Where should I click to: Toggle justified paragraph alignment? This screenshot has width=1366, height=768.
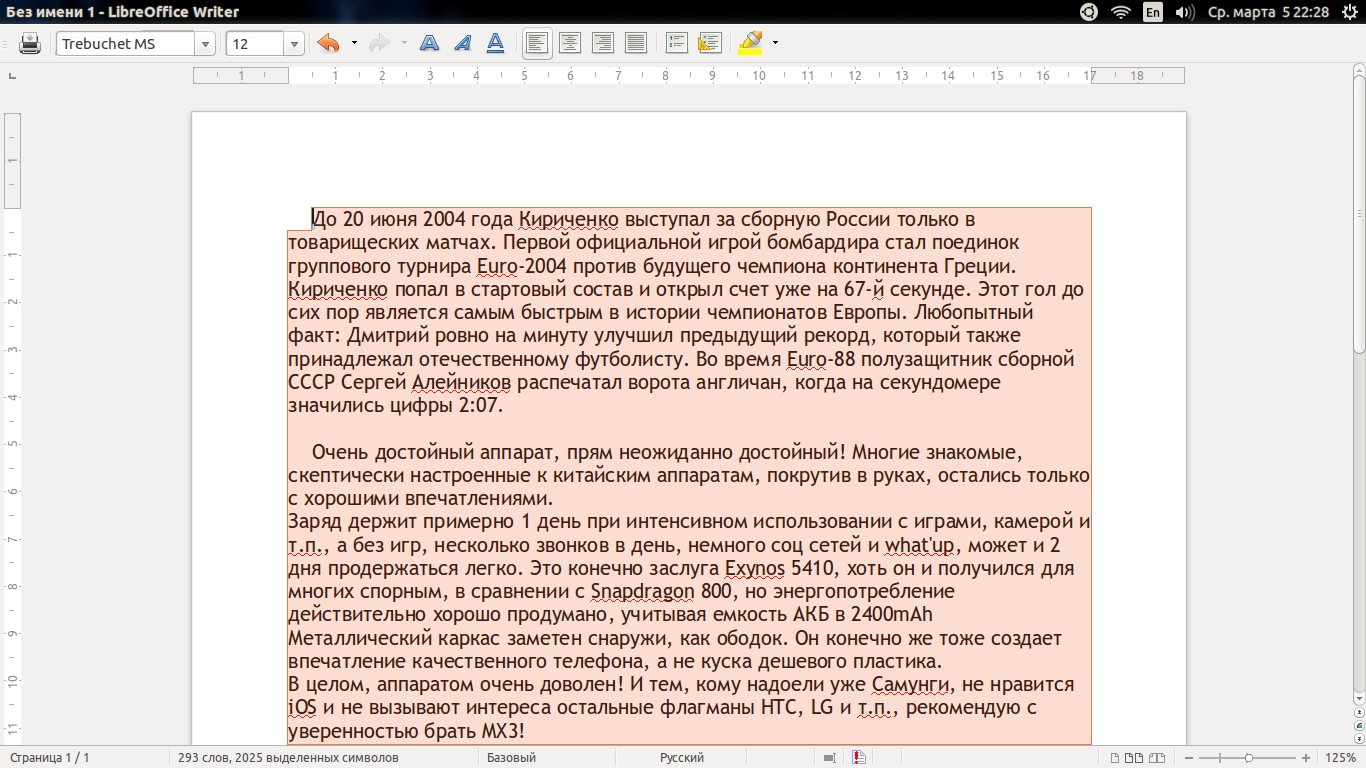click(635, 43)
